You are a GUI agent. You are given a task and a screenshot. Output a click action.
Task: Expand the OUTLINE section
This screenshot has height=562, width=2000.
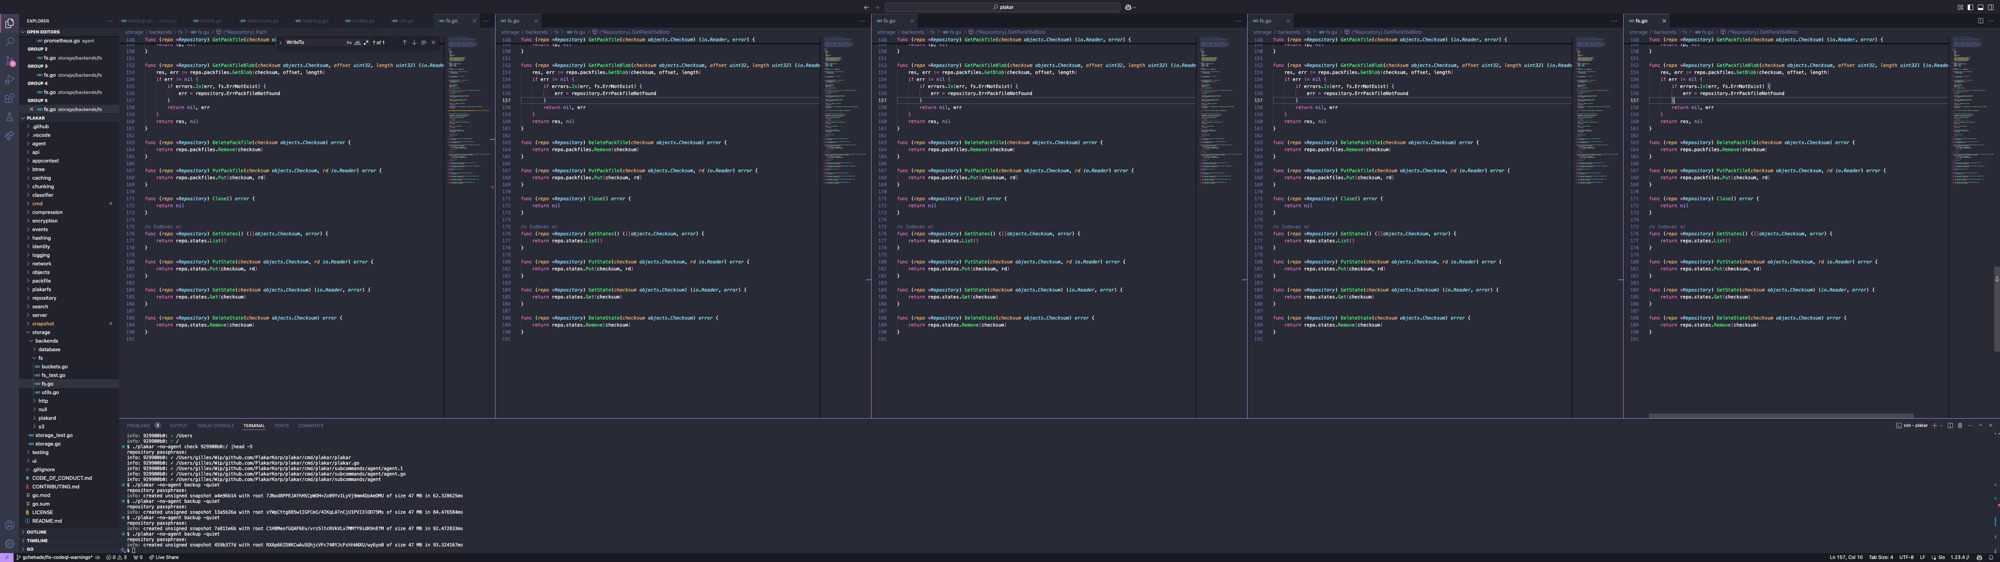point(37,532)
